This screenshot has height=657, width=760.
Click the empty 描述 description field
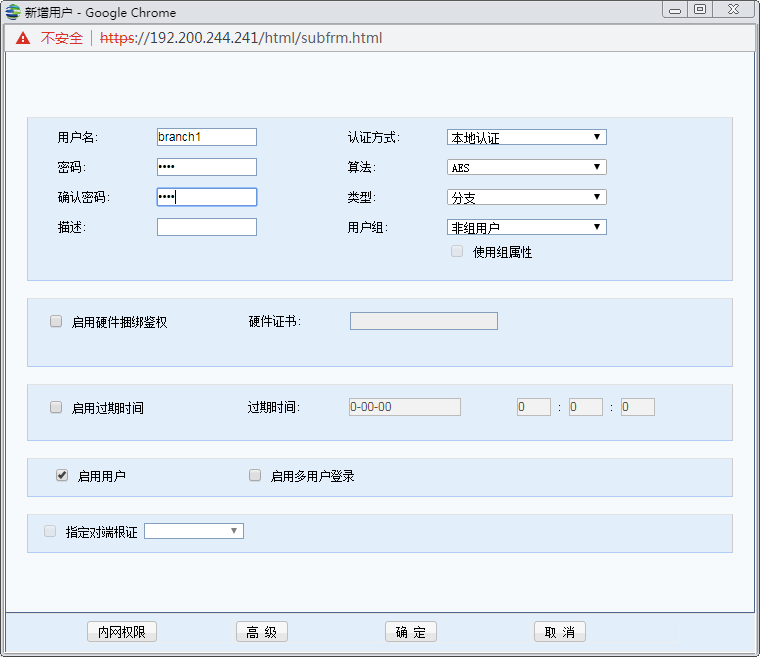click(207, 227)
